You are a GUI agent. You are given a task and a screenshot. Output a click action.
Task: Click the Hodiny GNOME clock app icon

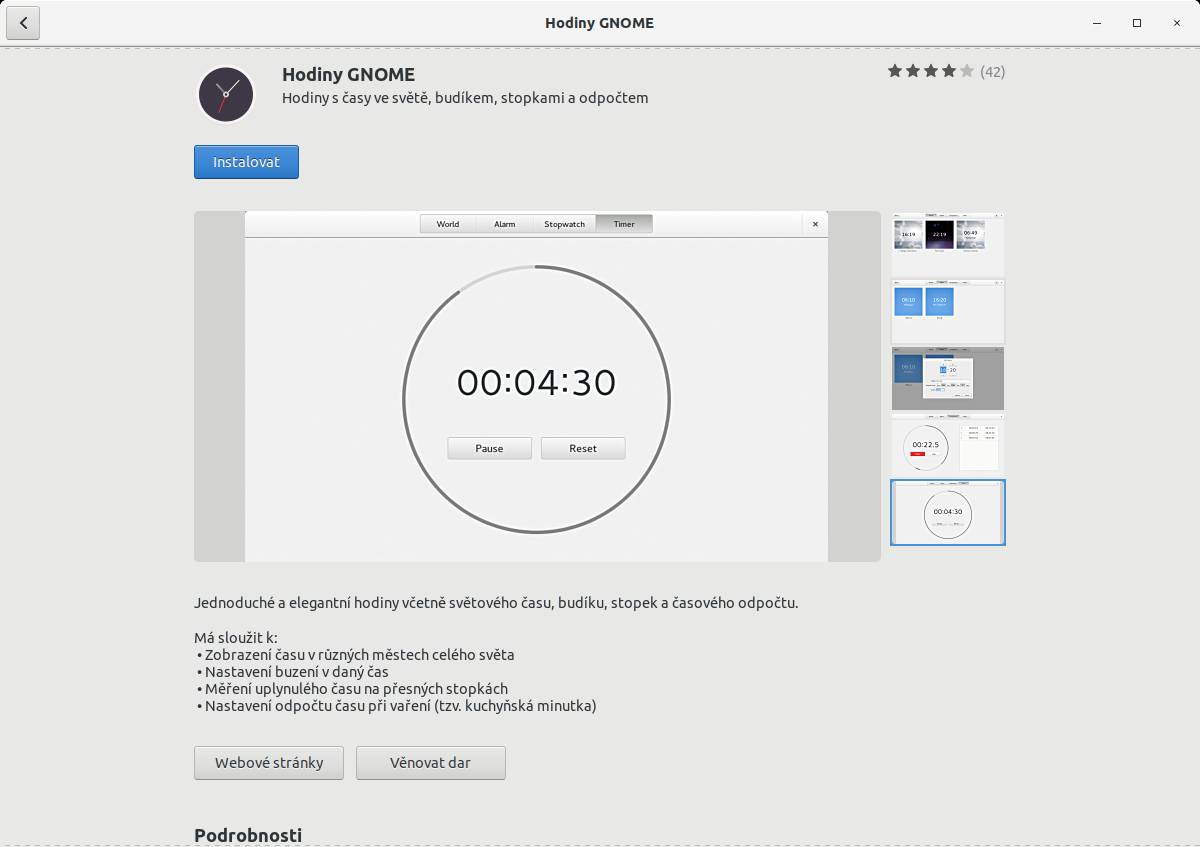point(226,95)
